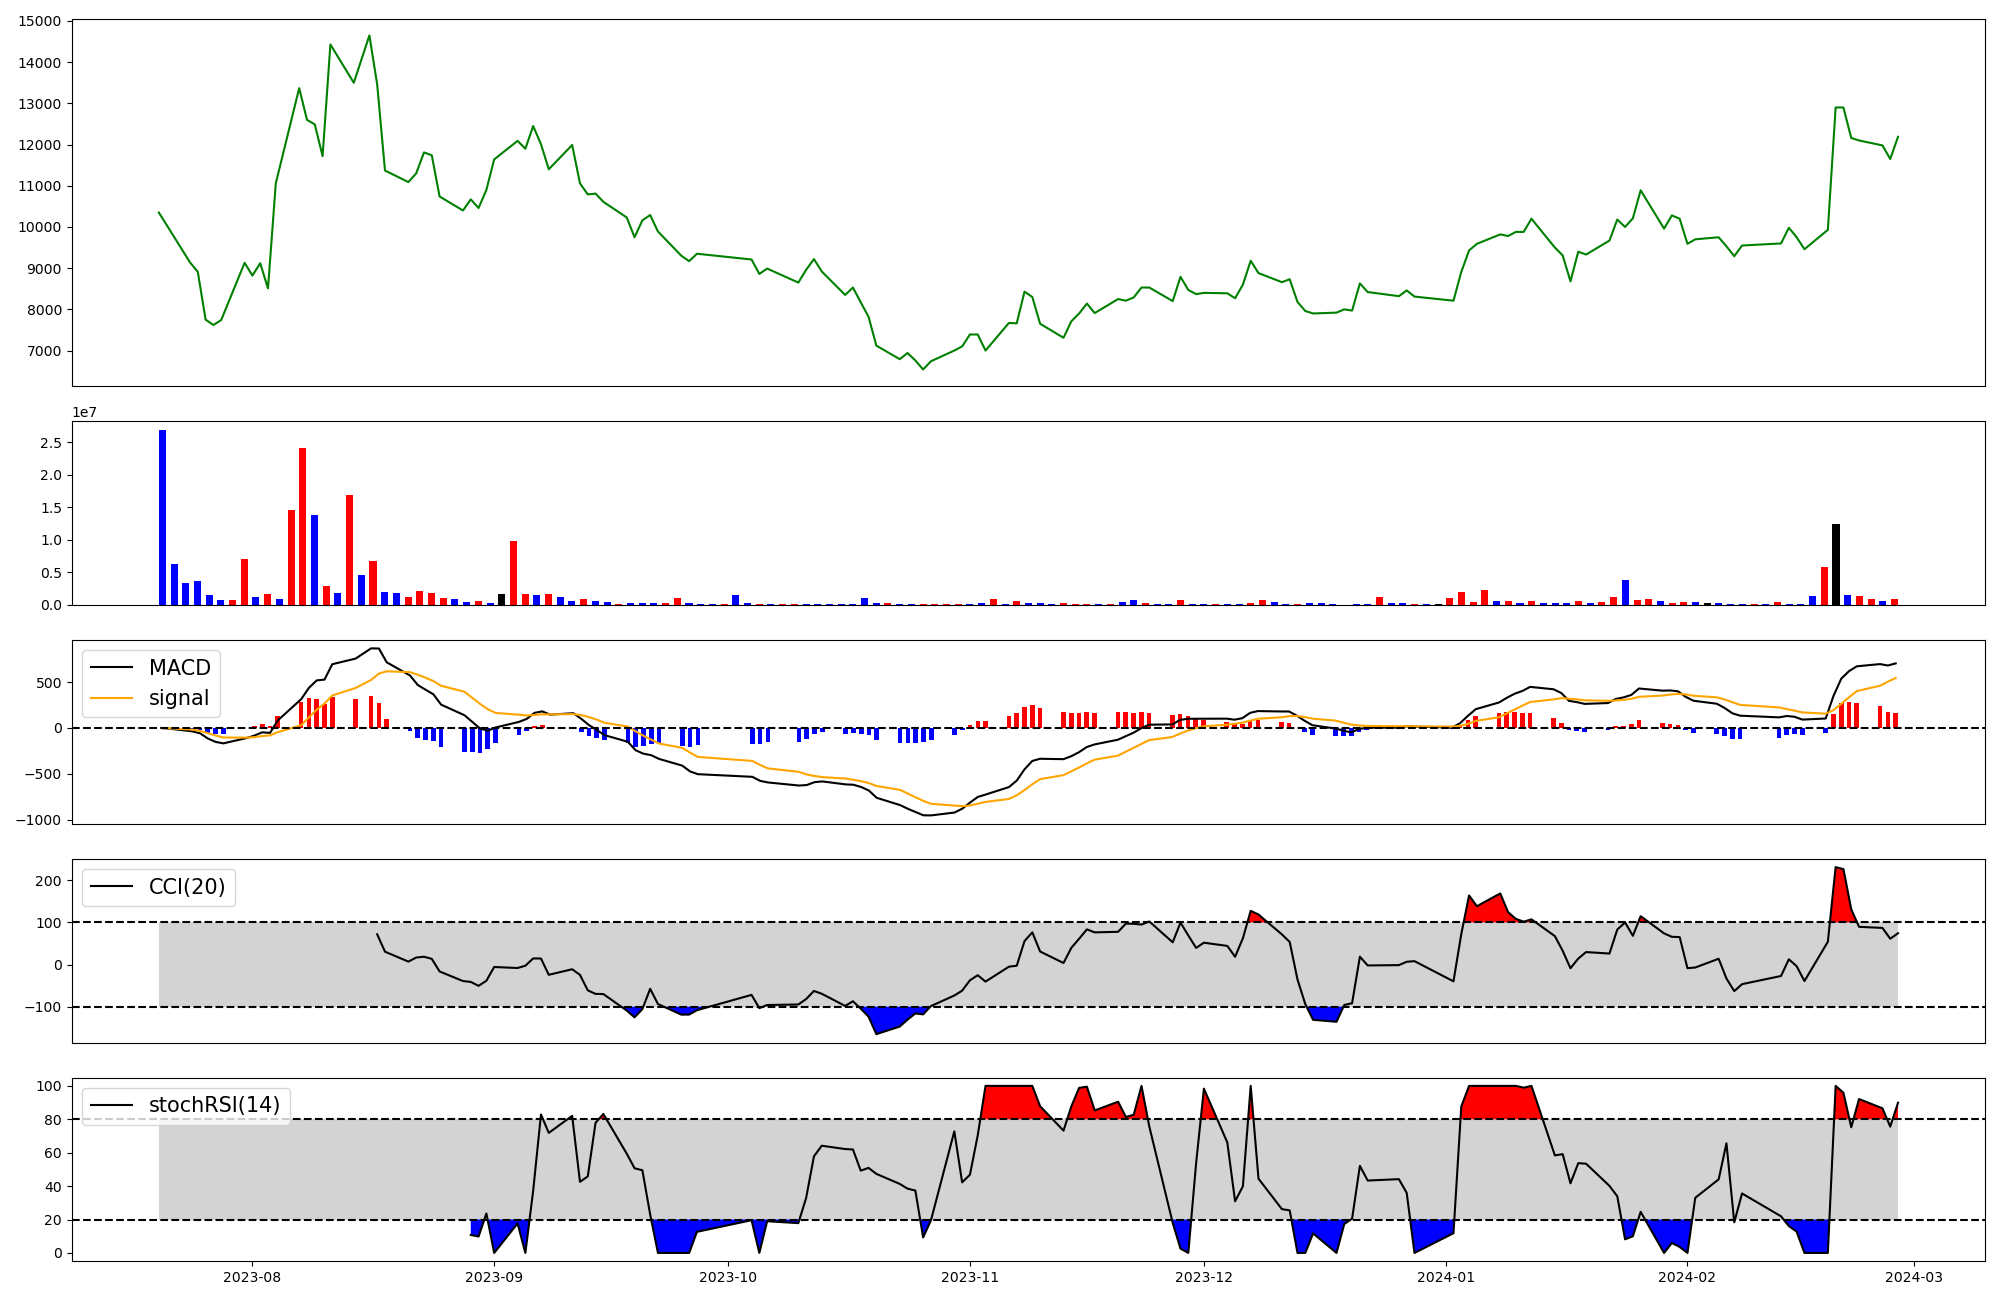
Task: Click the 2024-01 x-axis date label
Action: point(1445,1277)
